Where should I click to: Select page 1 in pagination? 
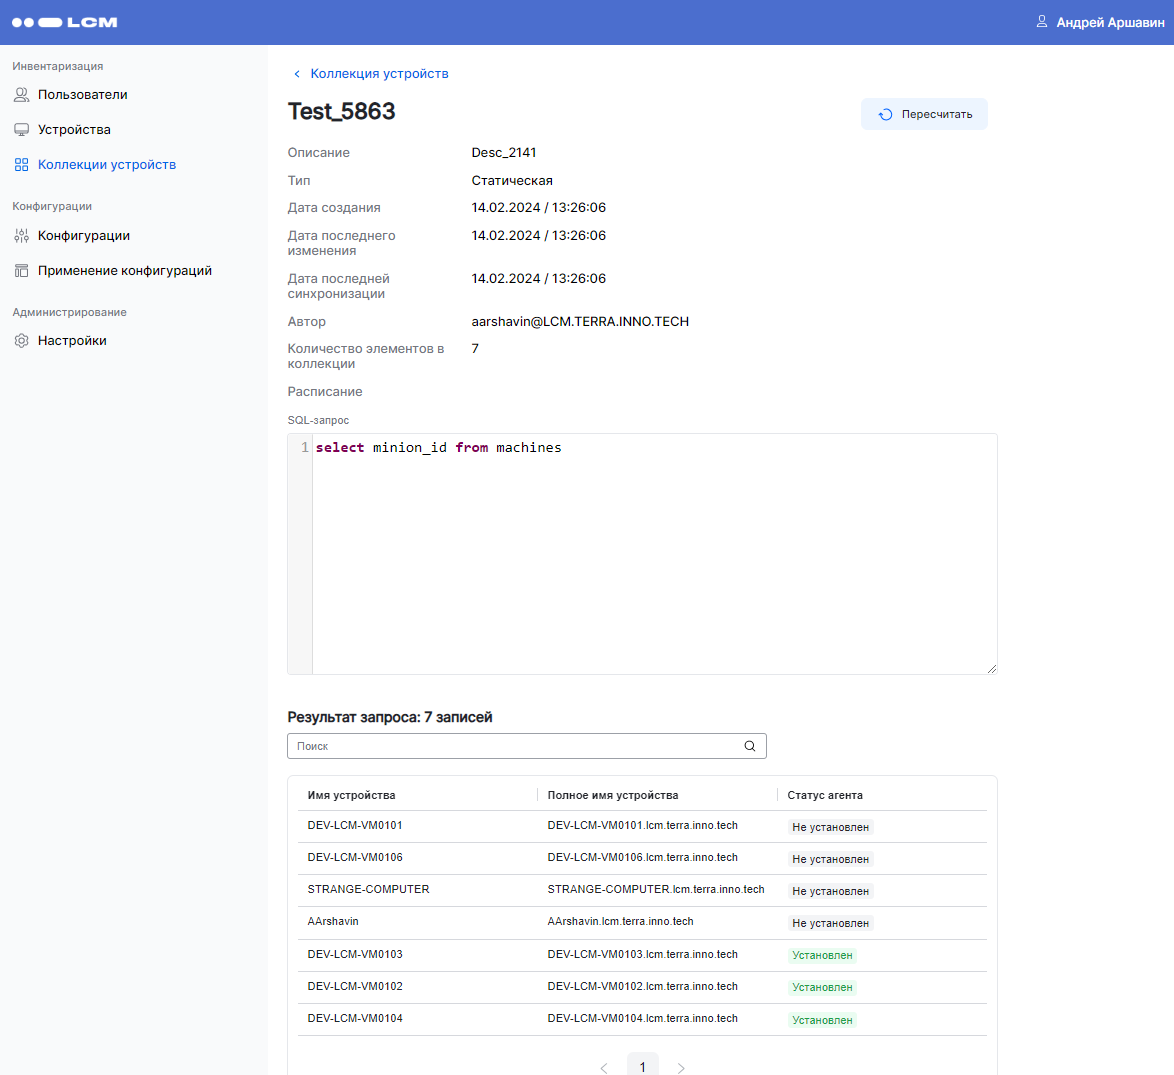tap(642, 1066)
